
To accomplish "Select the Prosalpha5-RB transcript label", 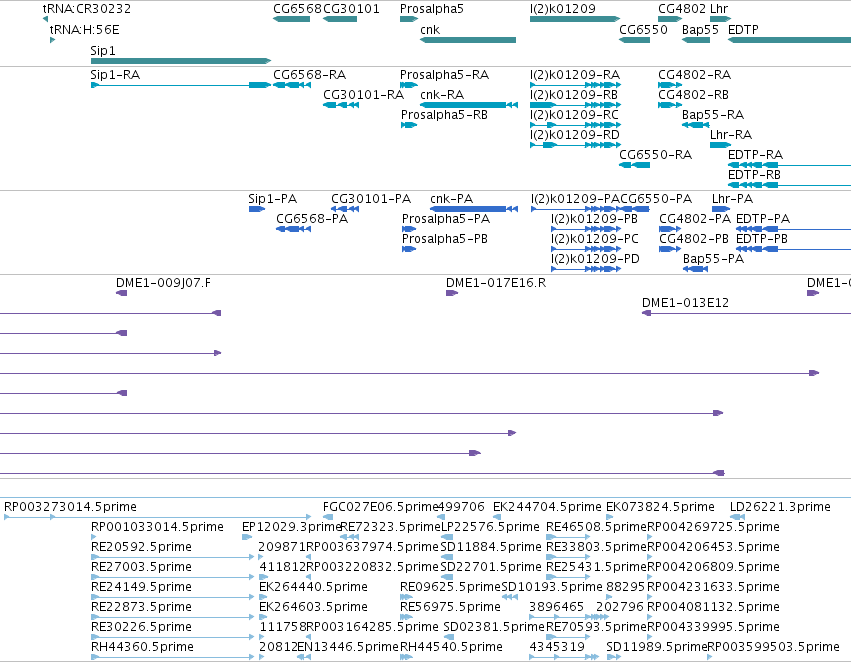I will [x=444, y=115].
